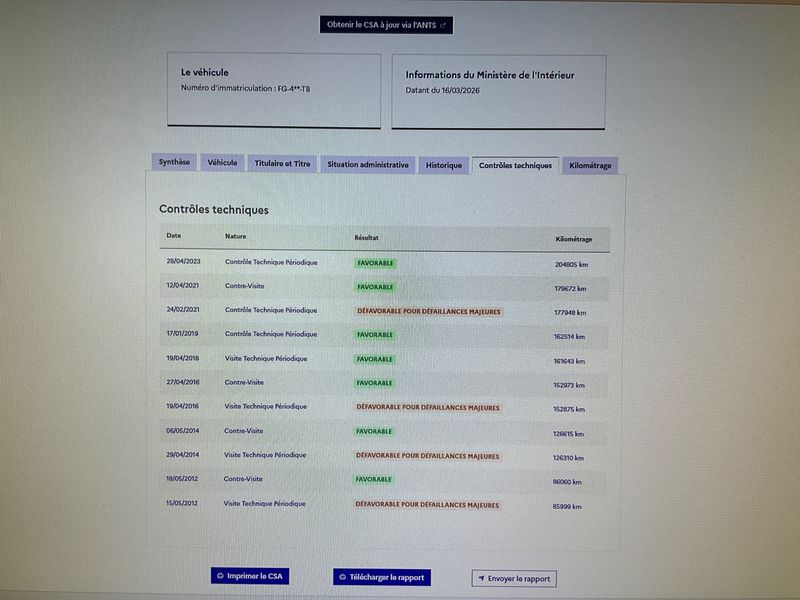Go to the Historique tab
800x600 pixels.
pyautogui.click(x=443, y=165)
